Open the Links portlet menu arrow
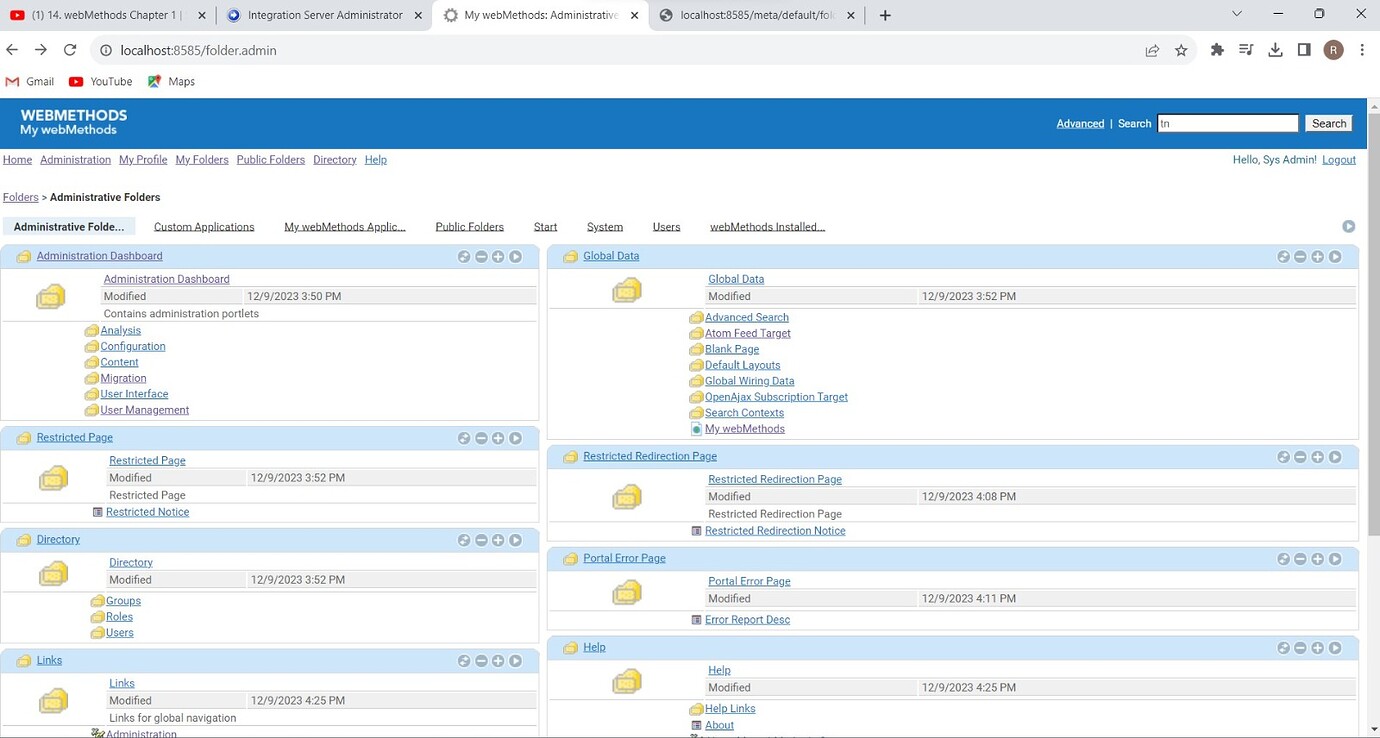This screenshot has height=738, width=1380. (515, 661)
